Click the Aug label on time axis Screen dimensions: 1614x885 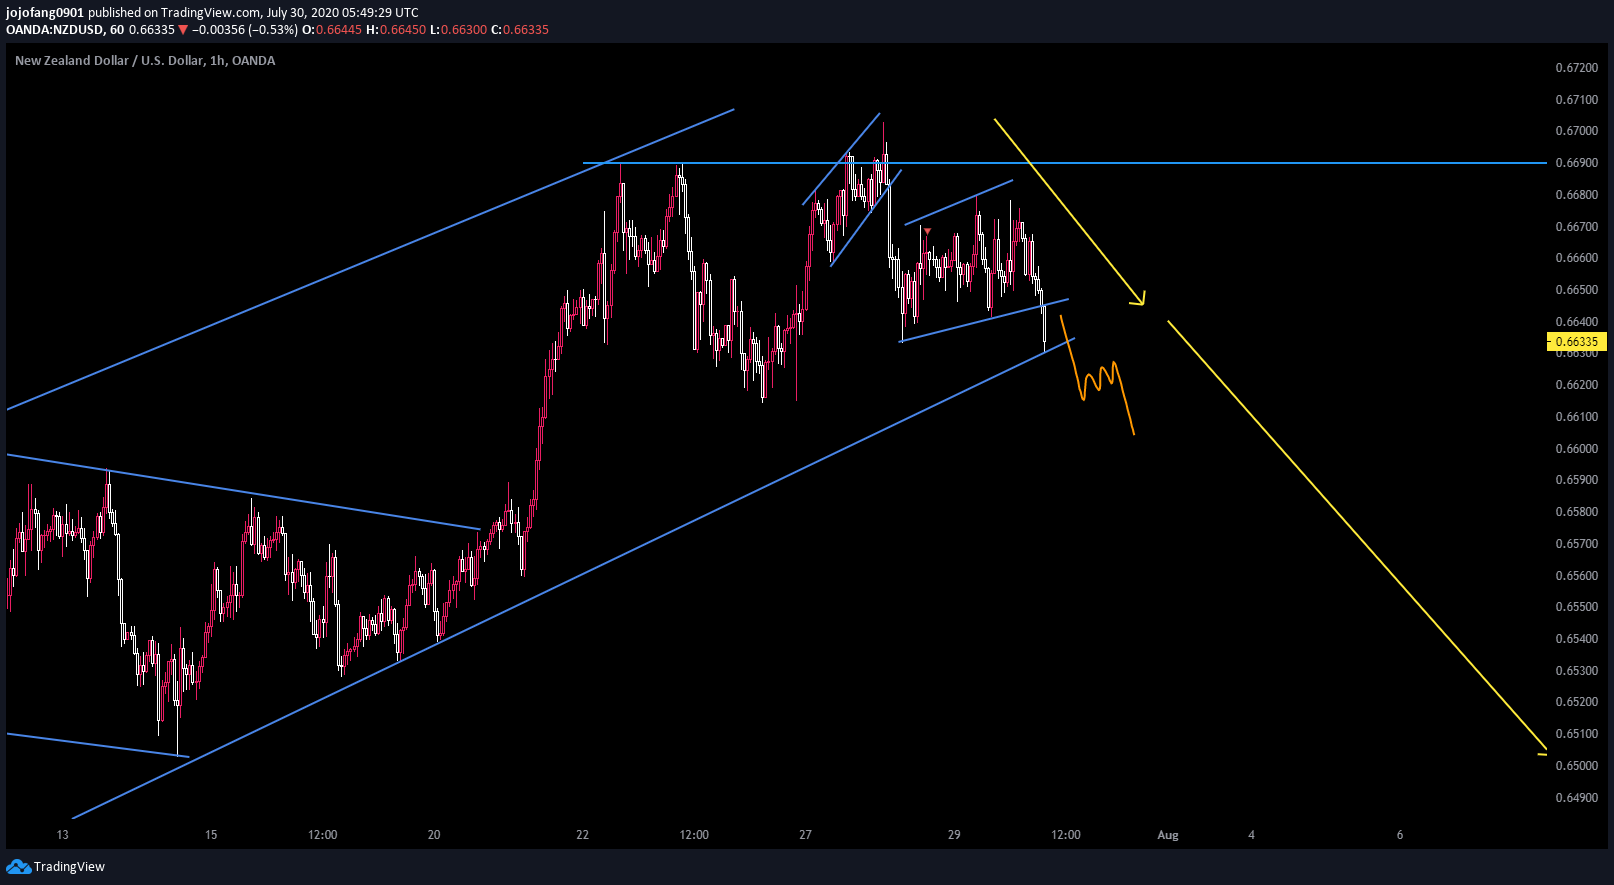(1168, 835)
